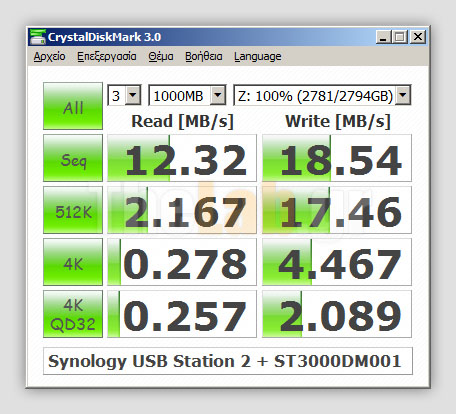Image resolution: width=456 pixels, height=414 pixels.
Task: Expand the Z: drive selection dropdown
Action: click(403, 96)
